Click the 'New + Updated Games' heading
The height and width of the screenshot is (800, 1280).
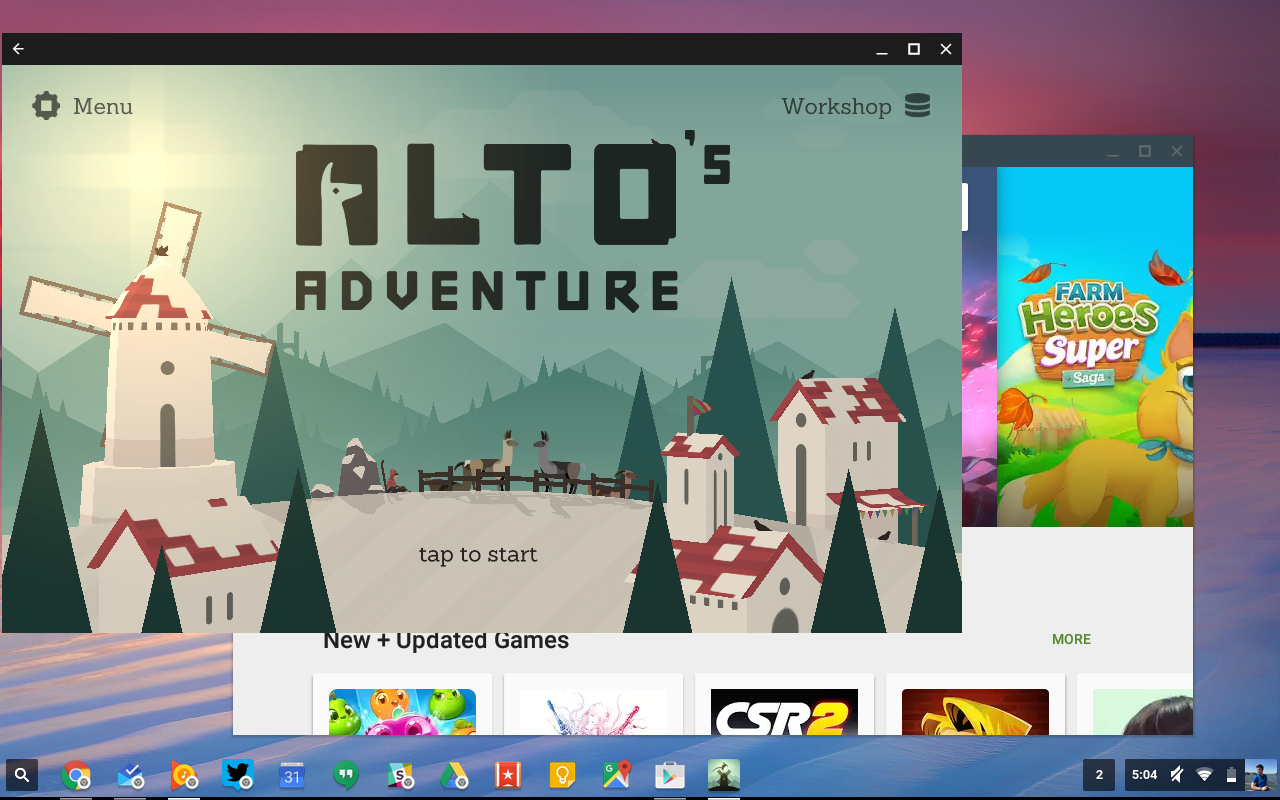tap(446, 641)
